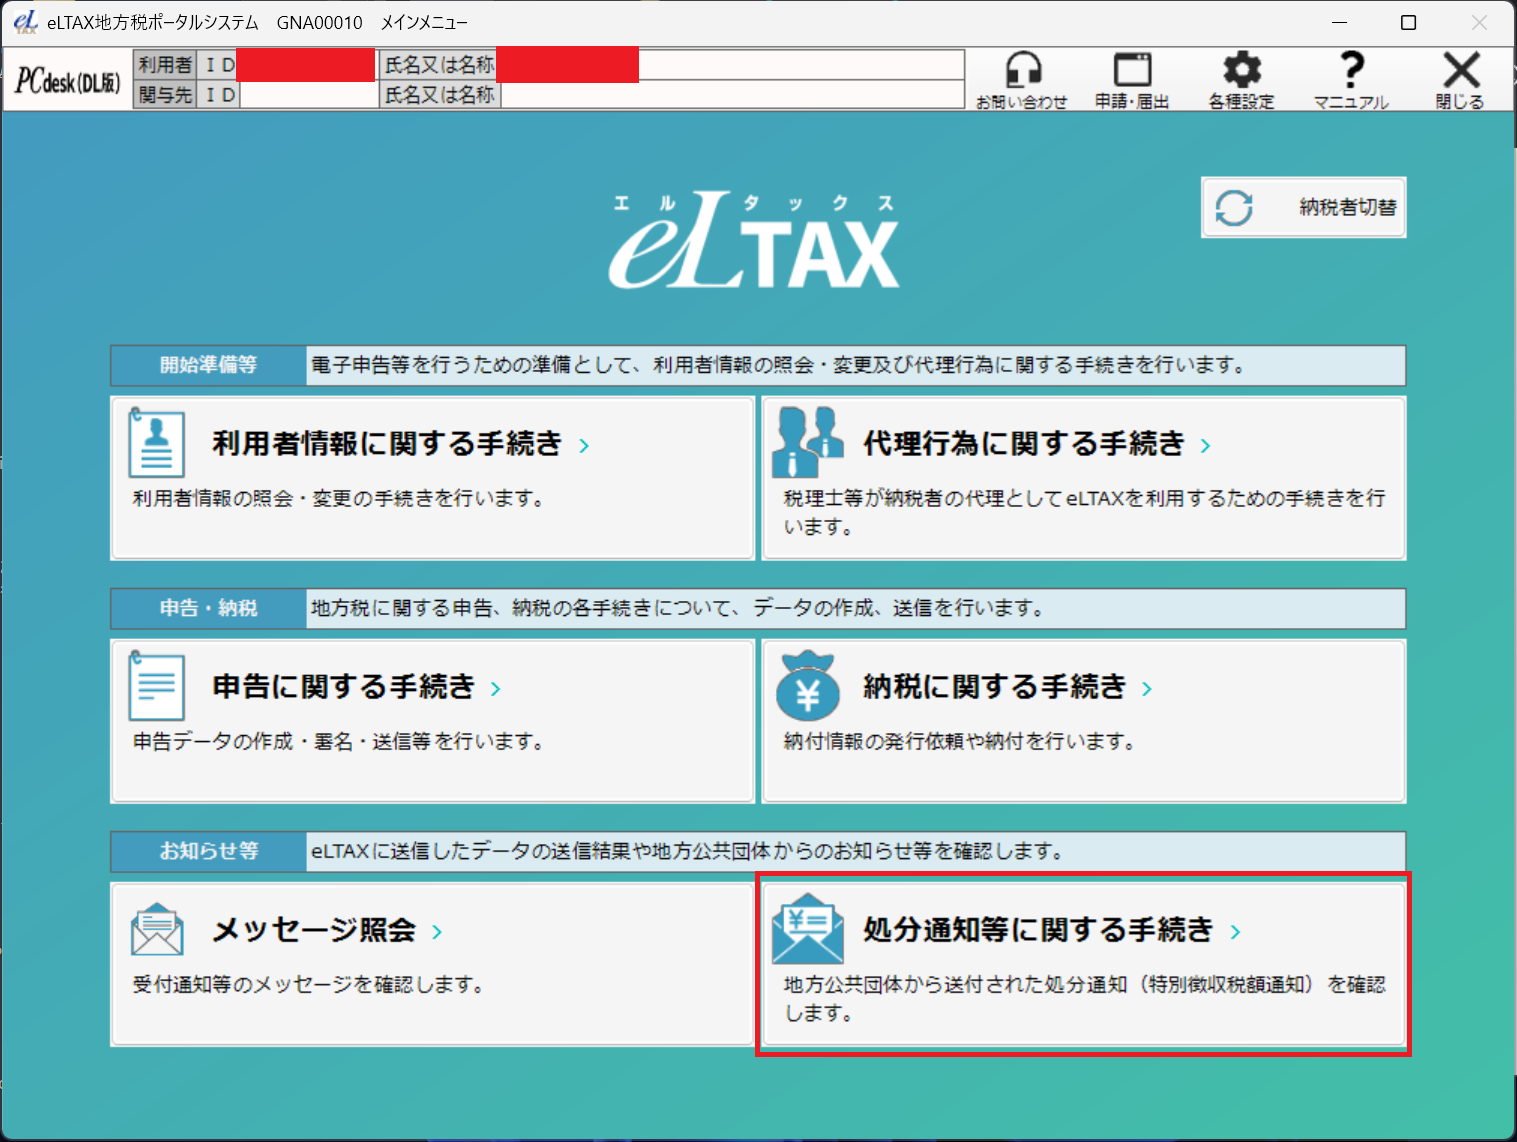Click the eLTAX title bar app icon
The height and width of the screenshot is (1142, 1517).
25,22
